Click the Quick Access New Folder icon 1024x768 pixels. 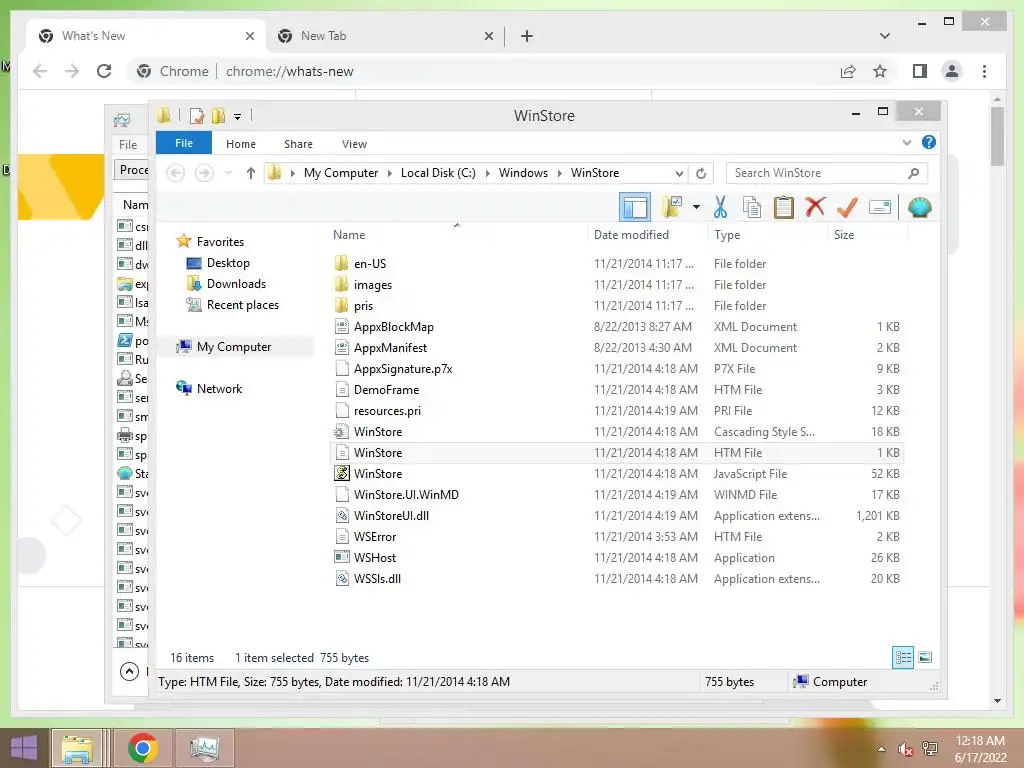click(x=217, y=116)
